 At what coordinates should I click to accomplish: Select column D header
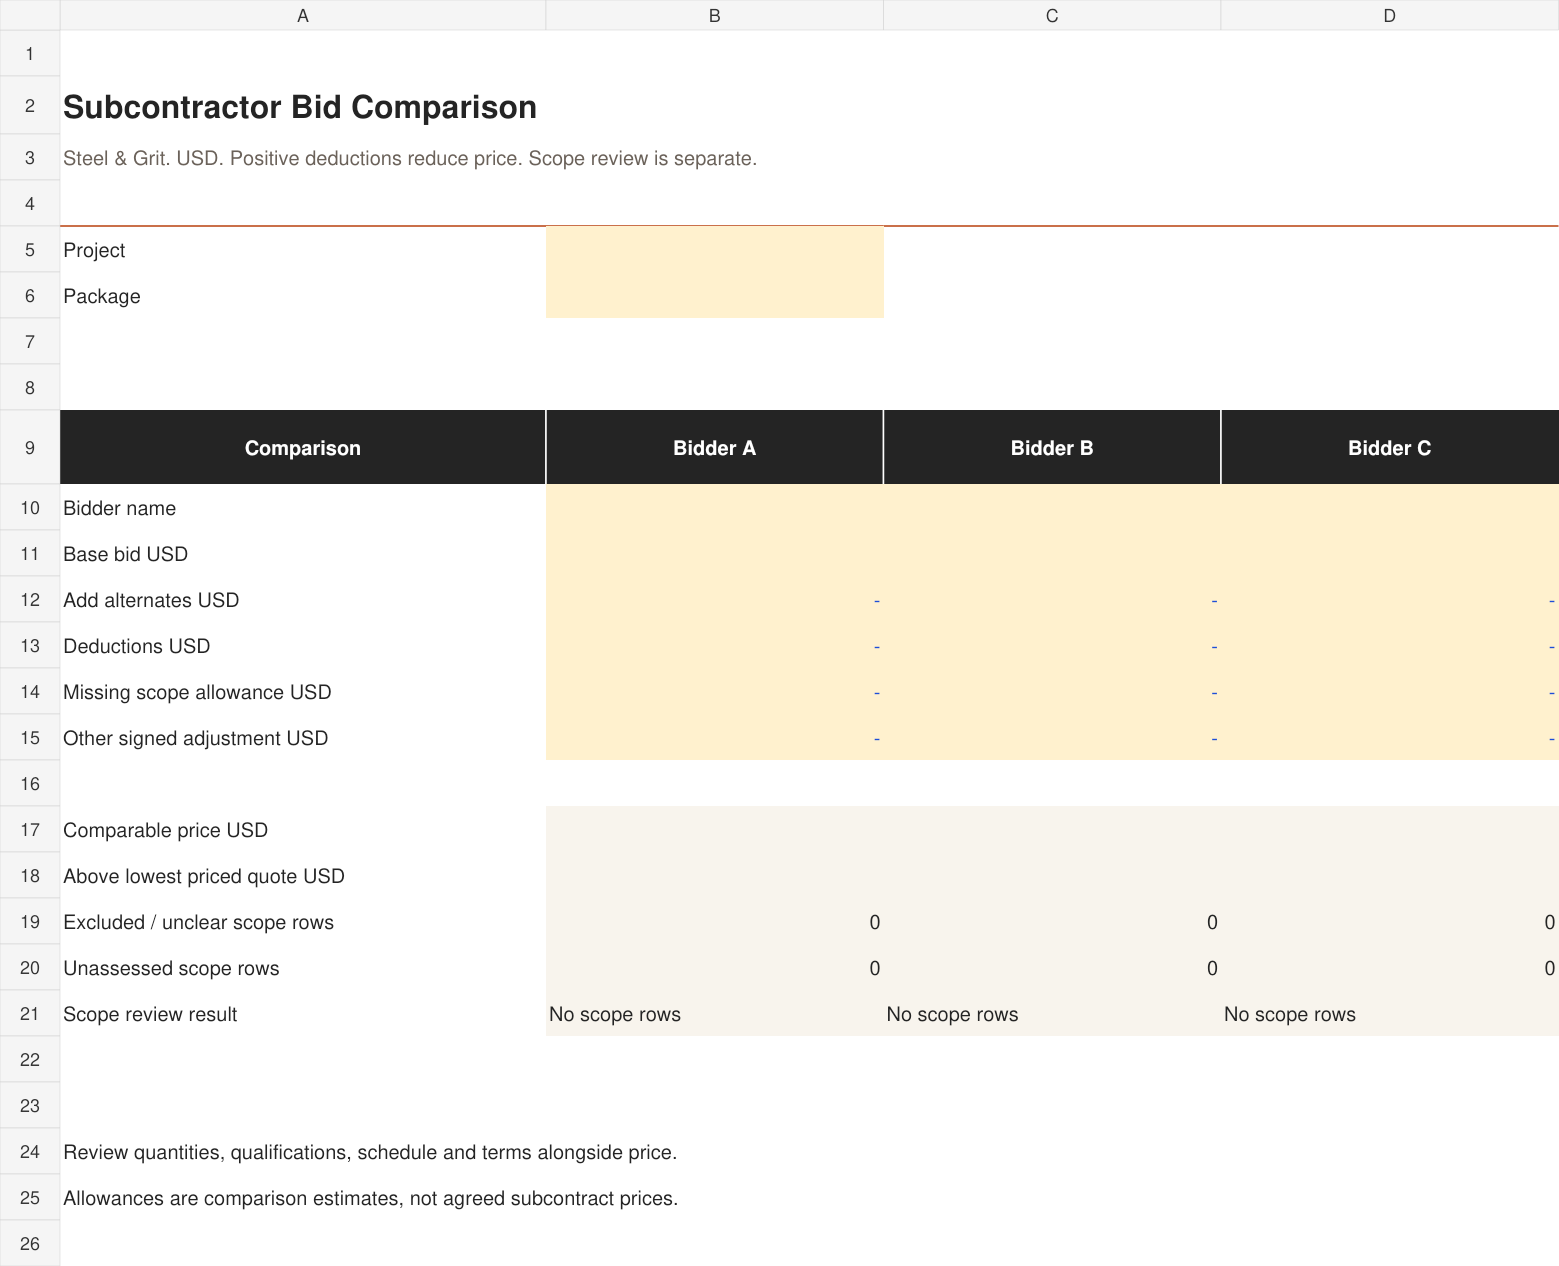click(x=1390, y=15)
